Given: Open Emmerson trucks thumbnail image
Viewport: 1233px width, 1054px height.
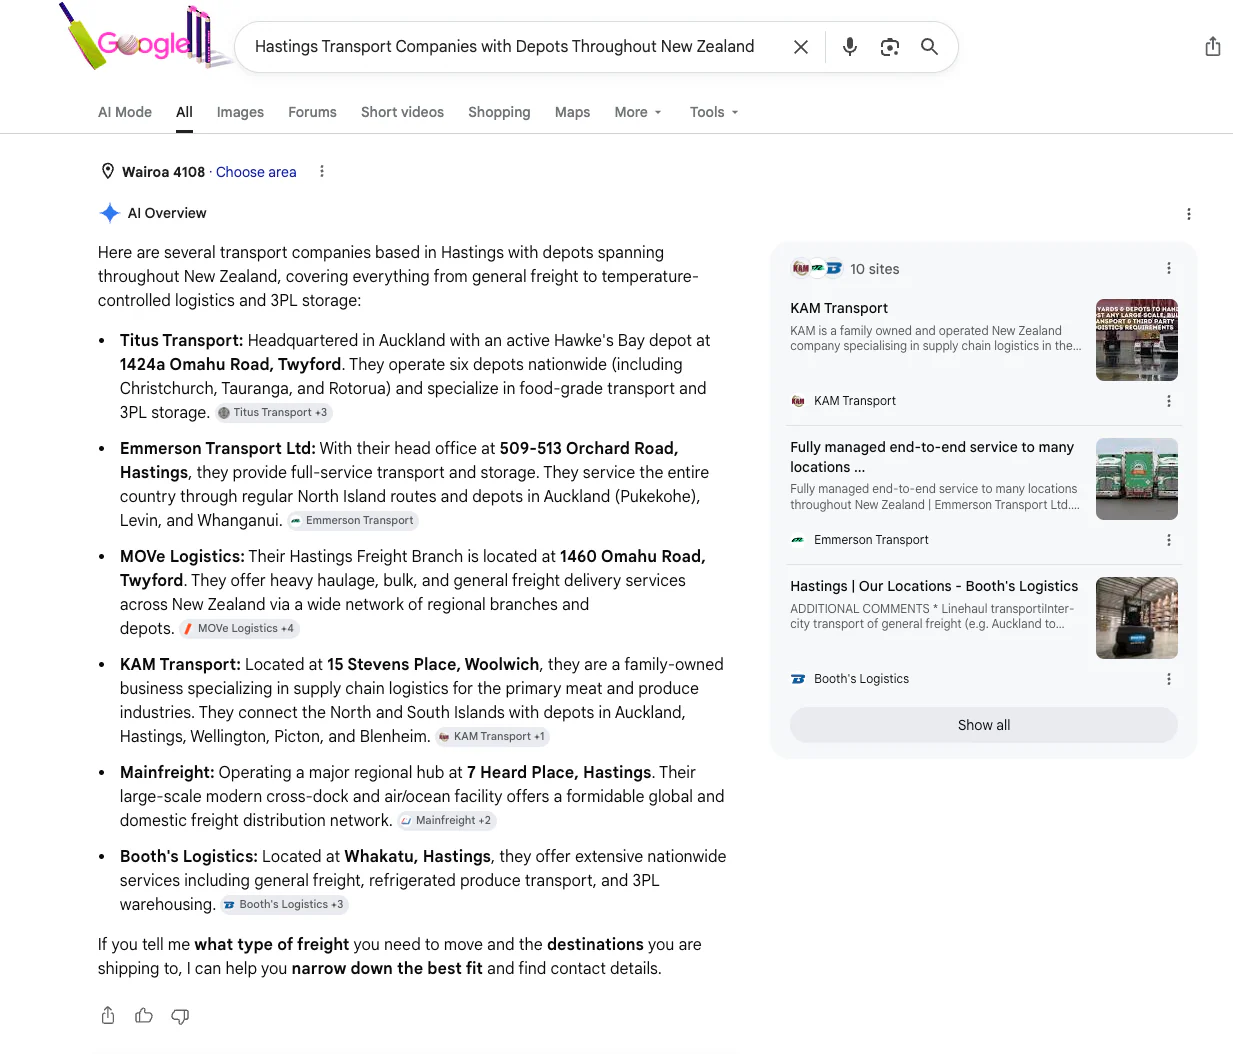Looking at the screenshot, I should 1137,479.
